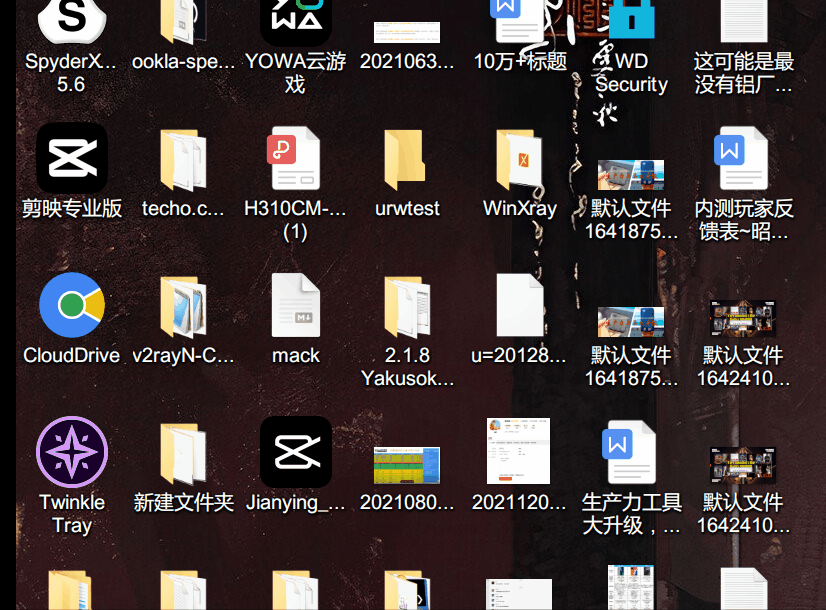Select the u=20128... blank file

click(x=520, y=305)
